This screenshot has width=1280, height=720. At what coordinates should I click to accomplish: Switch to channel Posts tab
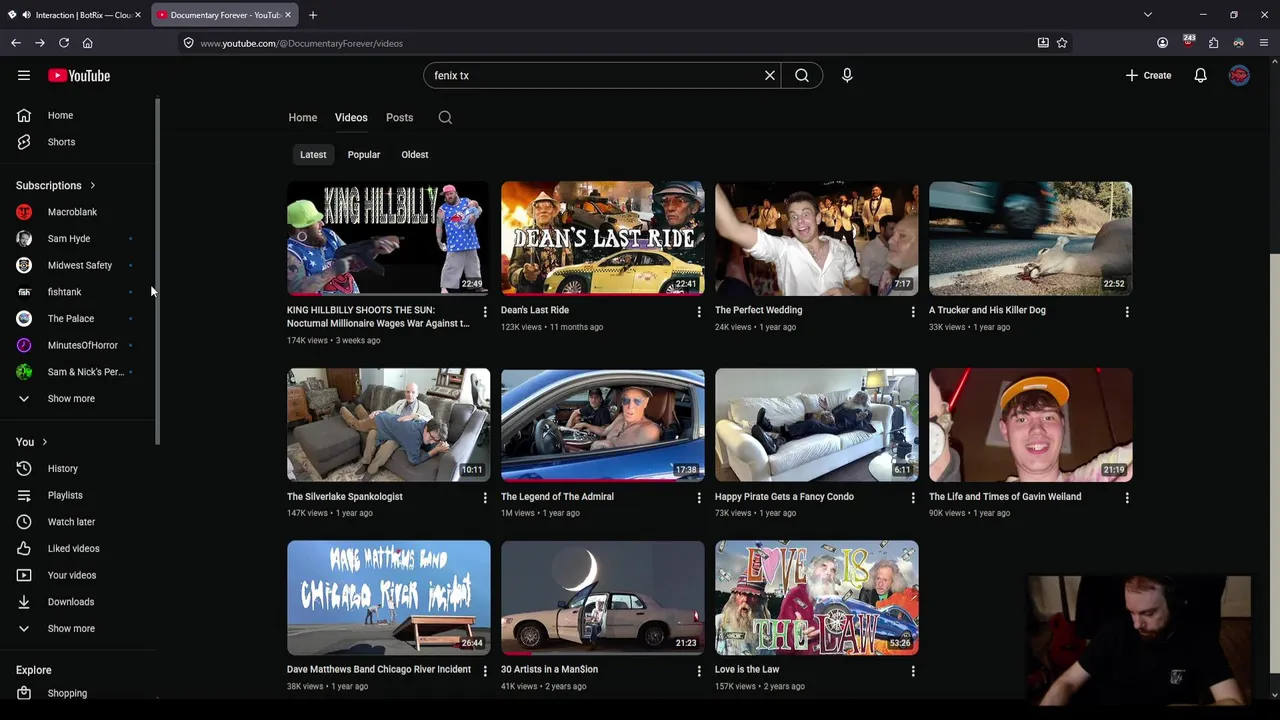tap(400, 118)
